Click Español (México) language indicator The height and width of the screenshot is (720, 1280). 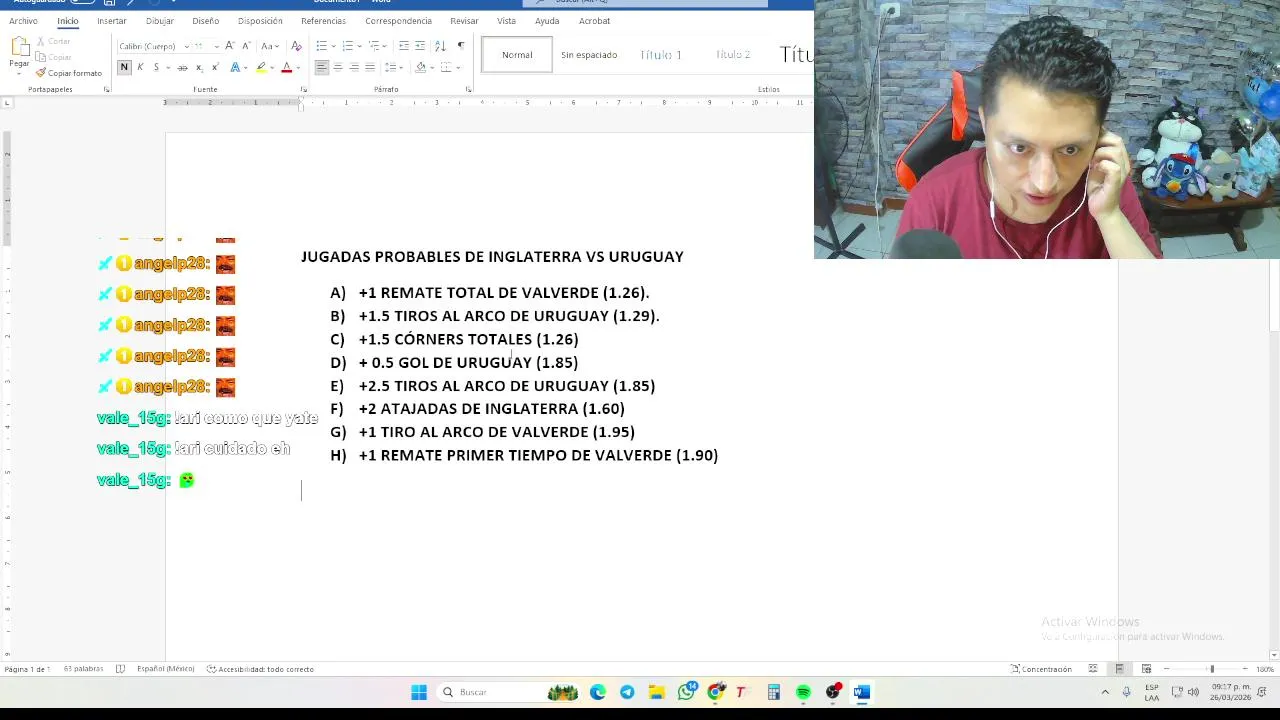pyautogui.click(x=165, y=669)
